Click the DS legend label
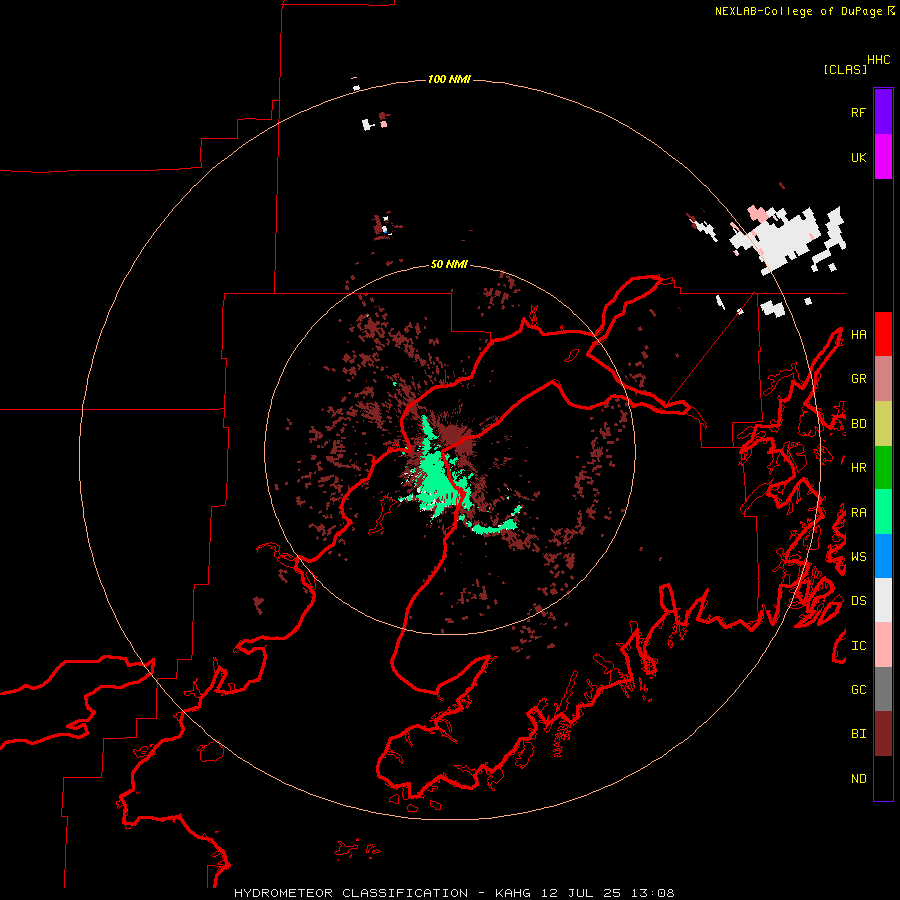 tap(858, 601)
